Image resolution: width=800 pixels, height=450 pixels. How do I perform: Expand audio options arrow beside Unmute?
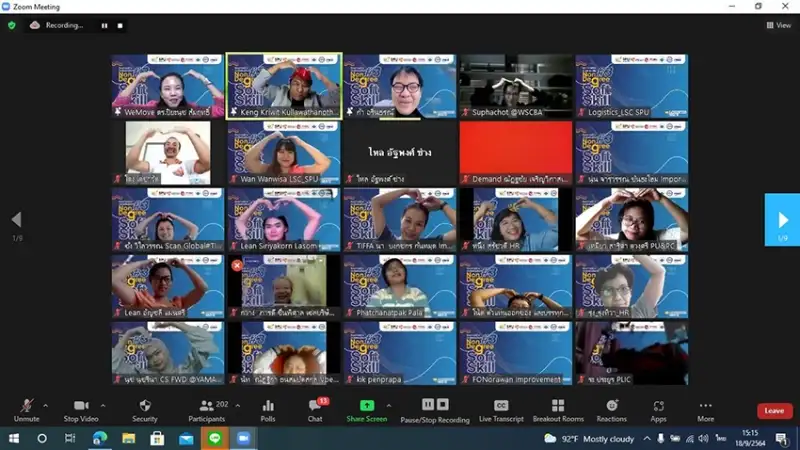[45, 405]
